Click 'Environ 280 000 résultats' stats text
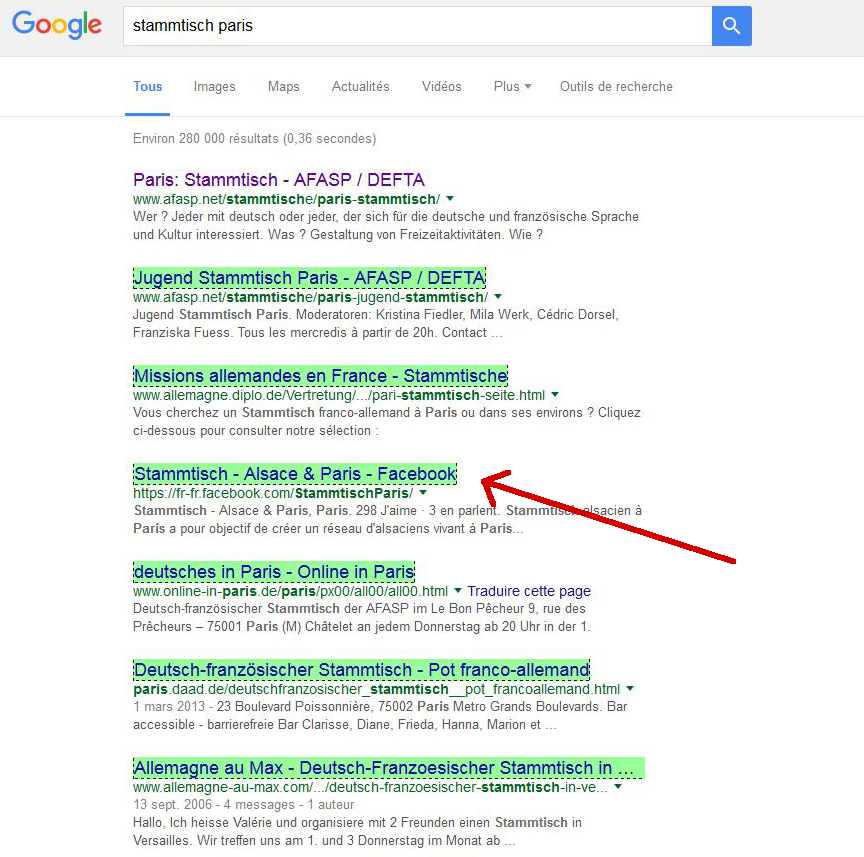864x857 pixels. tap(255, 138)
